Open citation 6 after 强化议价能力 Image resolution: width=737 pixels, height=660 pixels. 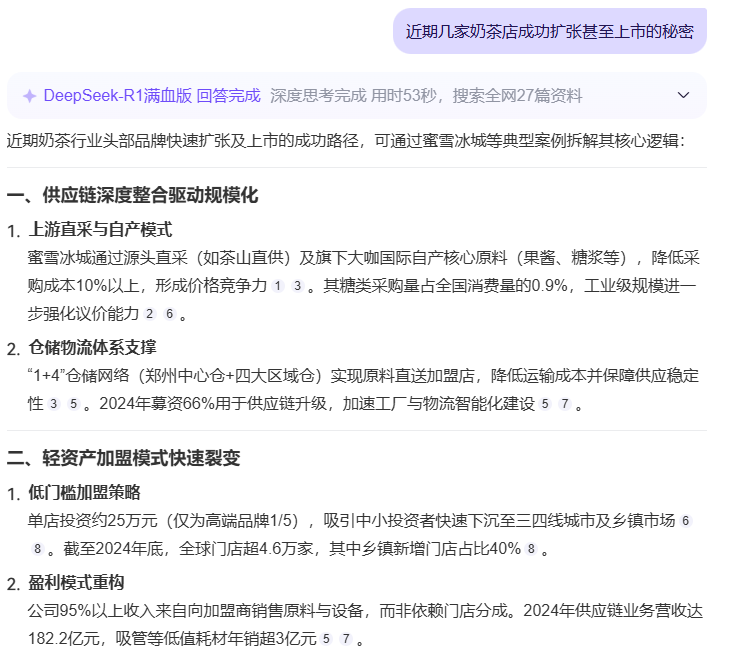[x=169, y=314]
